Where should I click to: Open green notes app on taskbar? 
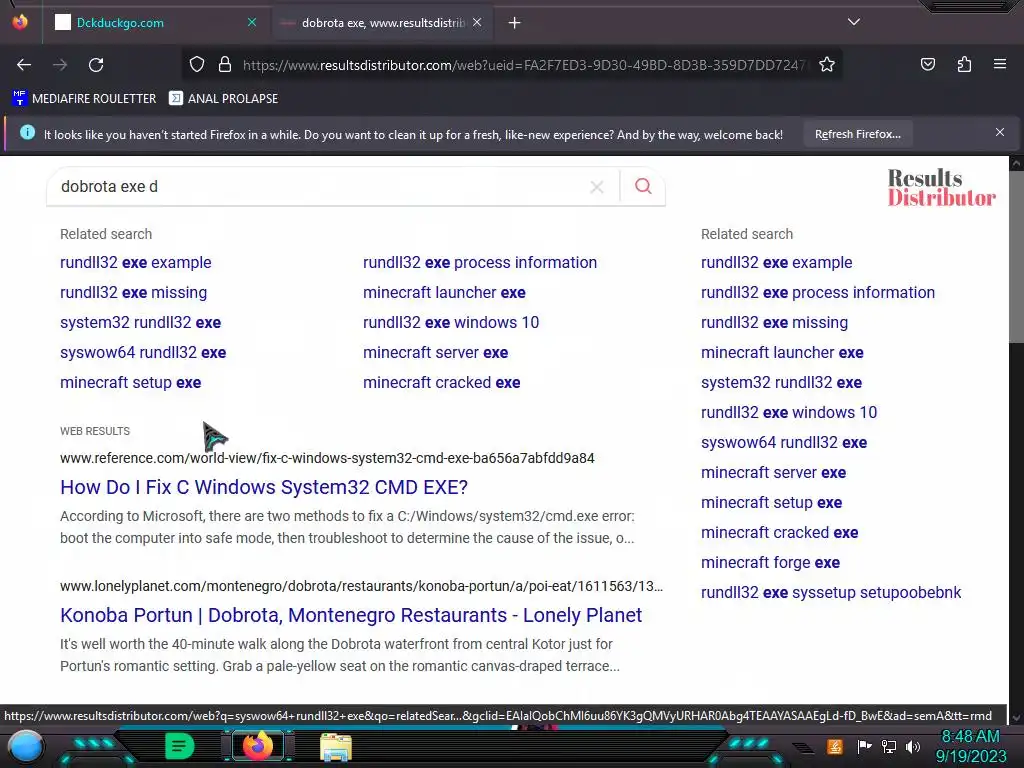click(x=179, y=746)
